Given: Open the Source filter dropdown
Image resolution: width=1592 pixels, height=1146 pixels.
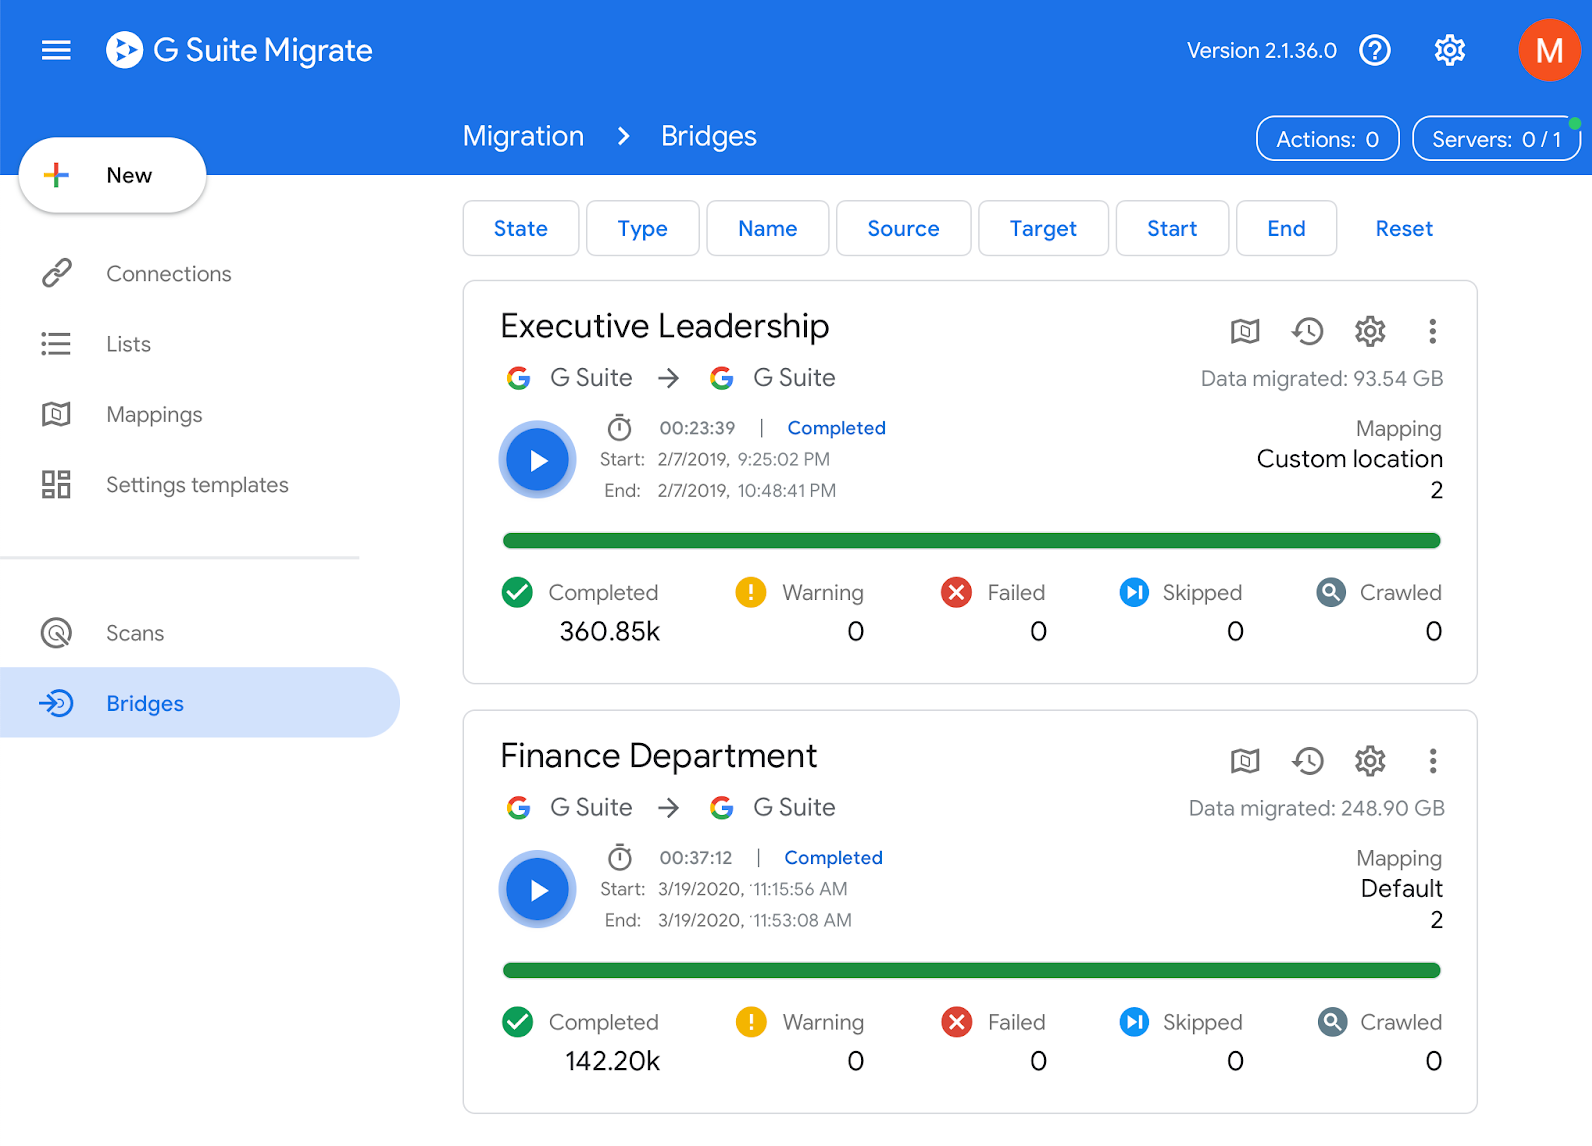Looking at the screenshot, I should (903, 229).
